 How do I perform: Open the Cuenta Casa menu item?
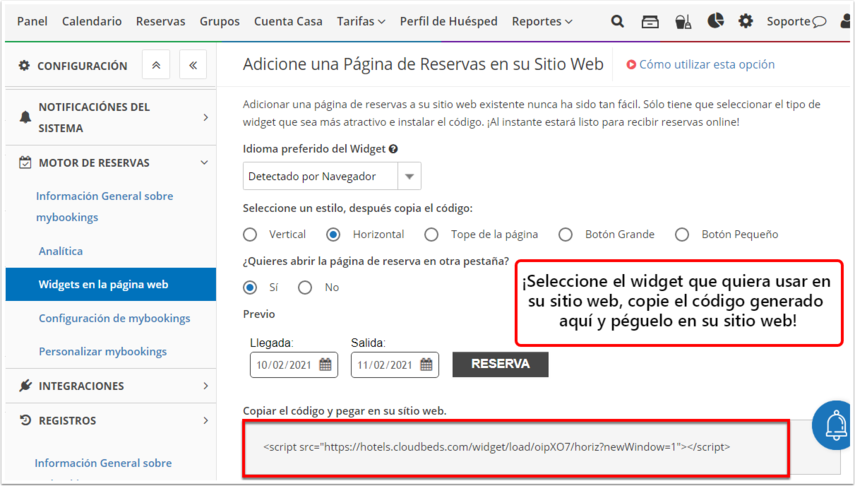288,21
